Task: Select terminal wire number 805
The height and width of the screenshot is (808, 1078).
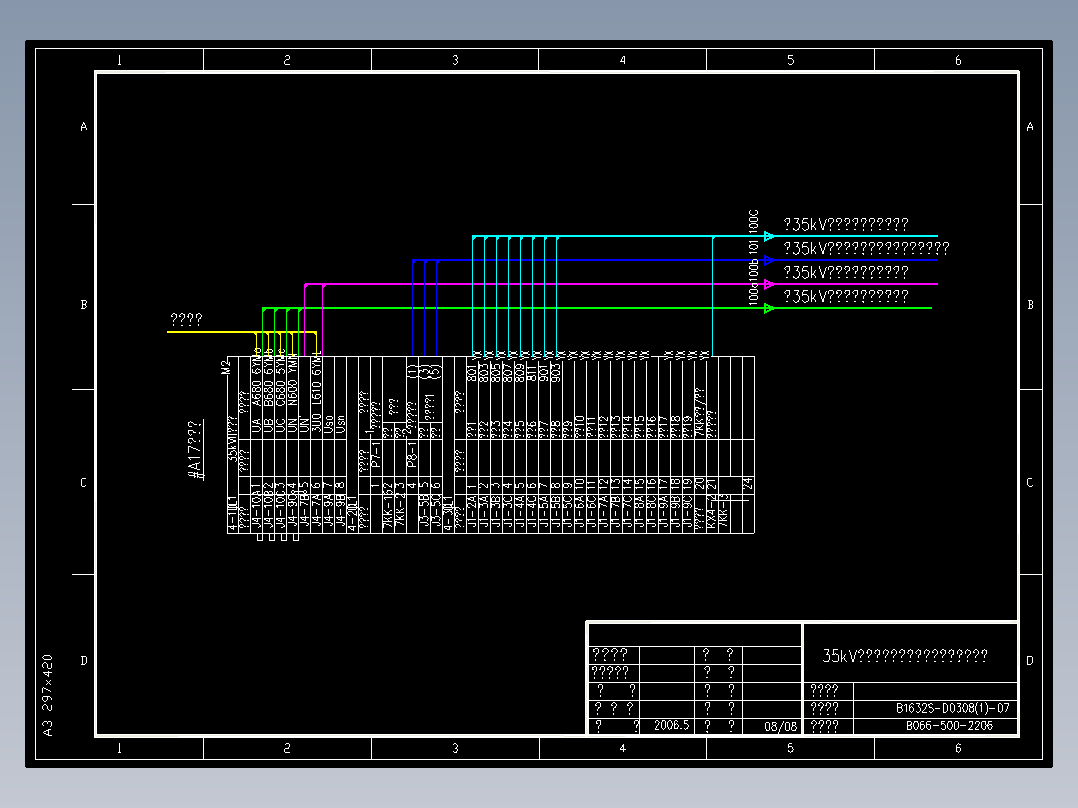Action: coord(496,373)
